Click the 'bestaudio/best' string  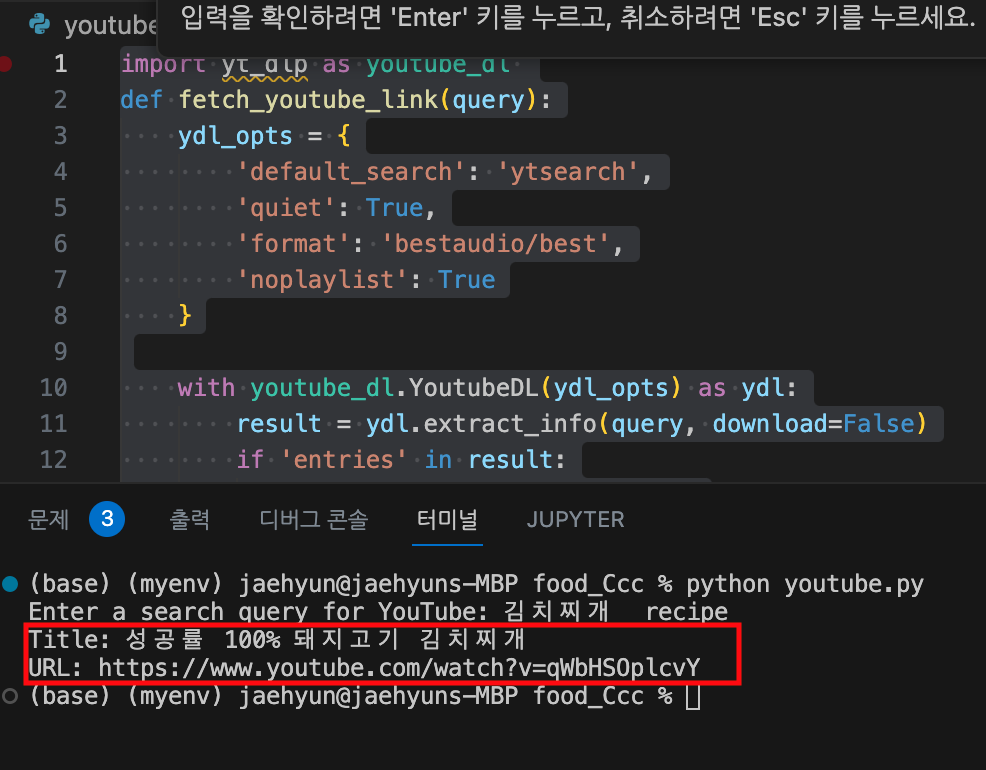point(496,244)
